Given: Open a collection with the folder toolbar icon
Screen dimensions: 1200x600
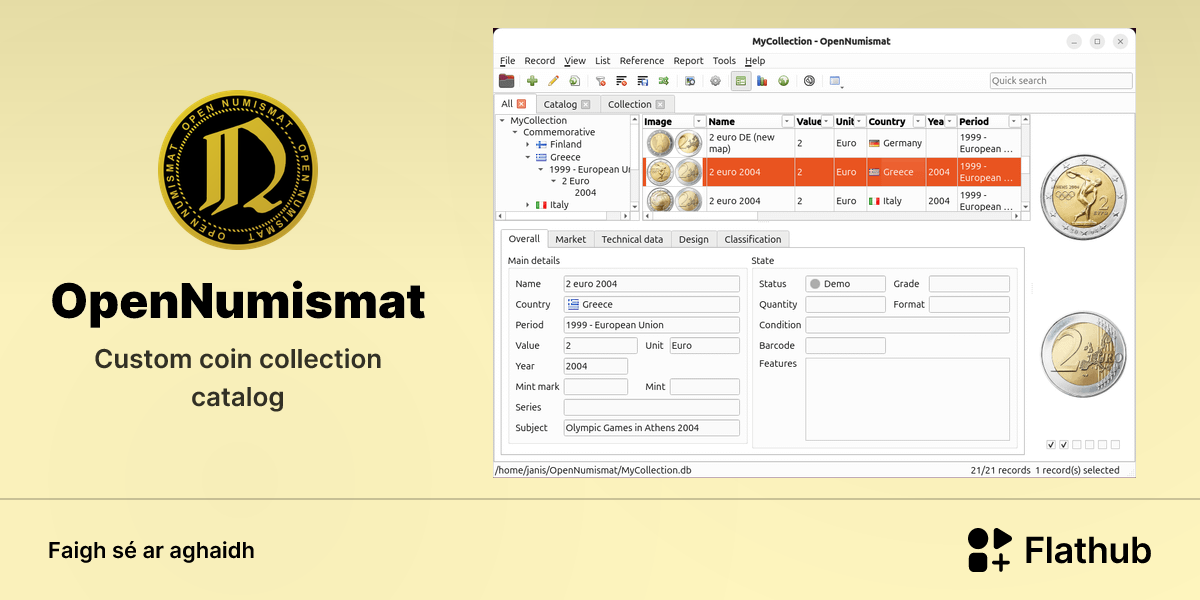Looking at the screenshot, I should (507, 81).
